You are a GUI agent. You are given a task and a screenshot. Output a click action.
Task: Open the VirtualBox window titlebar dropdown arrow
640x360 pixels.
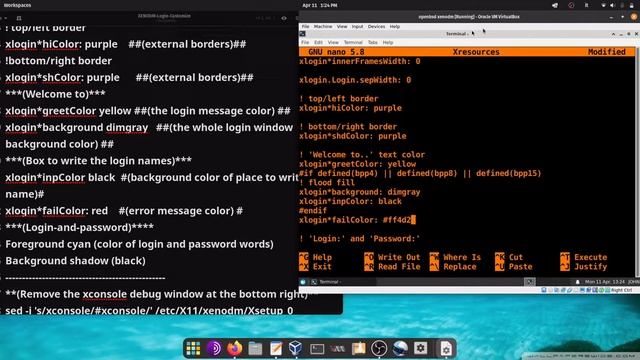pos(622,17)
